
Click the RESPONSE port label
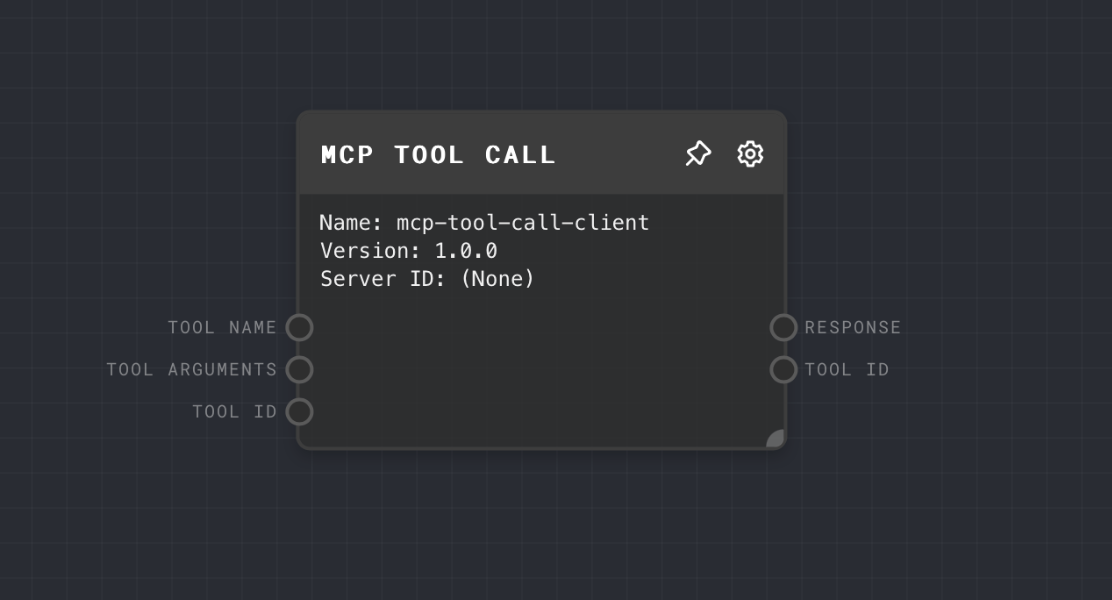[x=852, y=328]
